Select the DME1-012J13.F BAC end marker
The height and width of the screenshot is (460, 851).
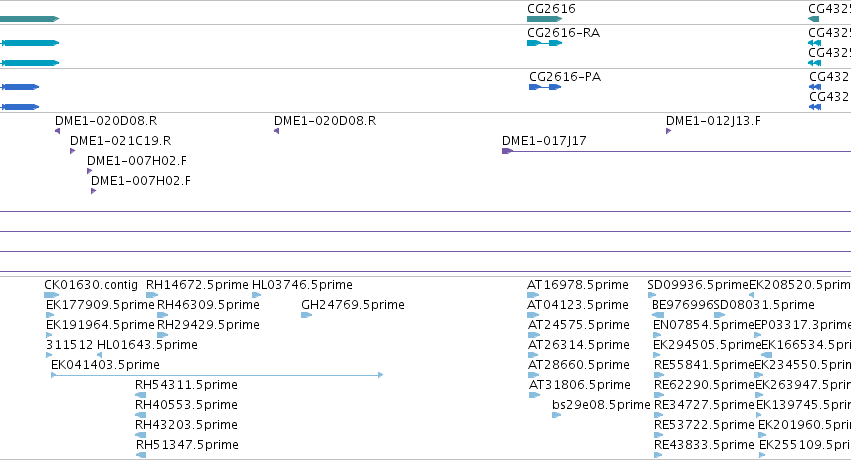[669, 131]
